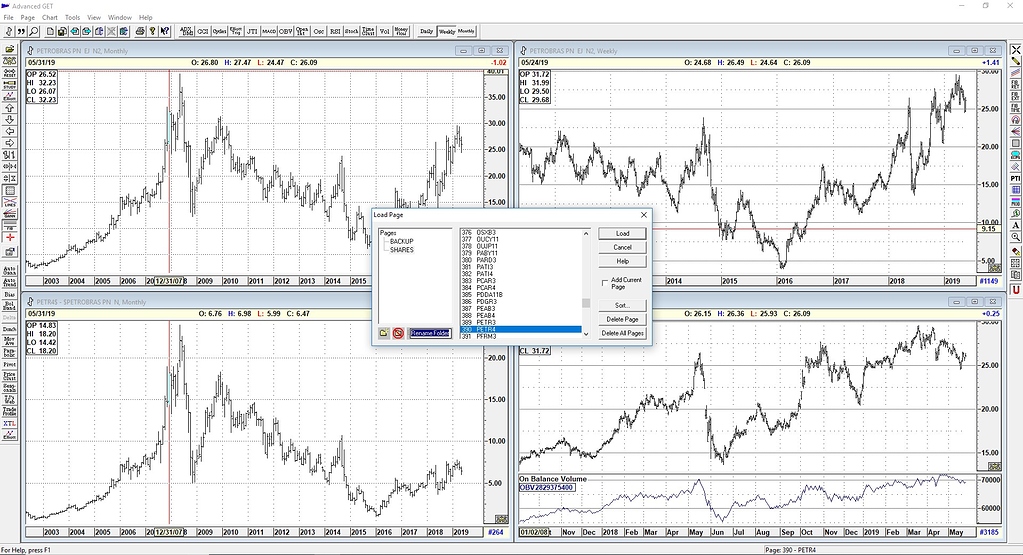The height and width of the screenshot is (555, 1023).
Task: Click the print toolbar icon
Action: (140, 31)
